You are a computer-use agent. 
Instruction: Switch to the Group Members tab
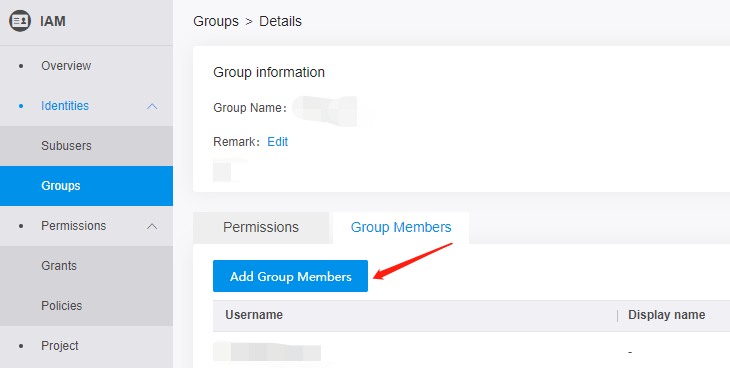pos(401,227)
